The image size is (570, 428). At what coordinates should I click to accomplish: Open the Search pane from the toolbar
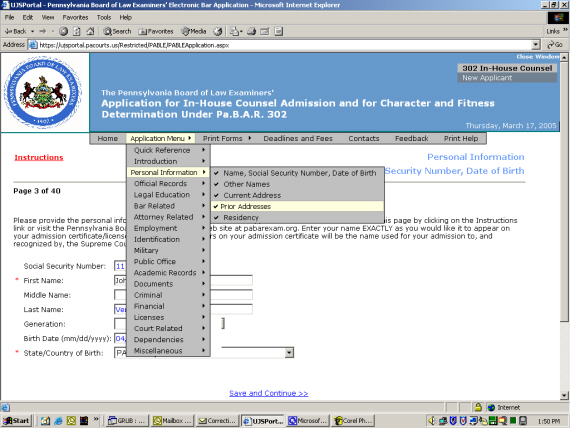[x=117, y=31]
